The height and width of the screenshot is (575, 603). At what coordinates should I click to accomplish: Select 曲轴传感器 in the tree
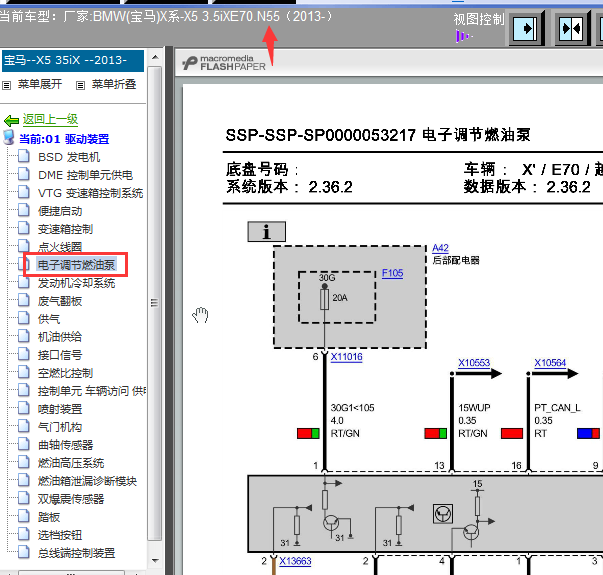click(x=65, y=445)
